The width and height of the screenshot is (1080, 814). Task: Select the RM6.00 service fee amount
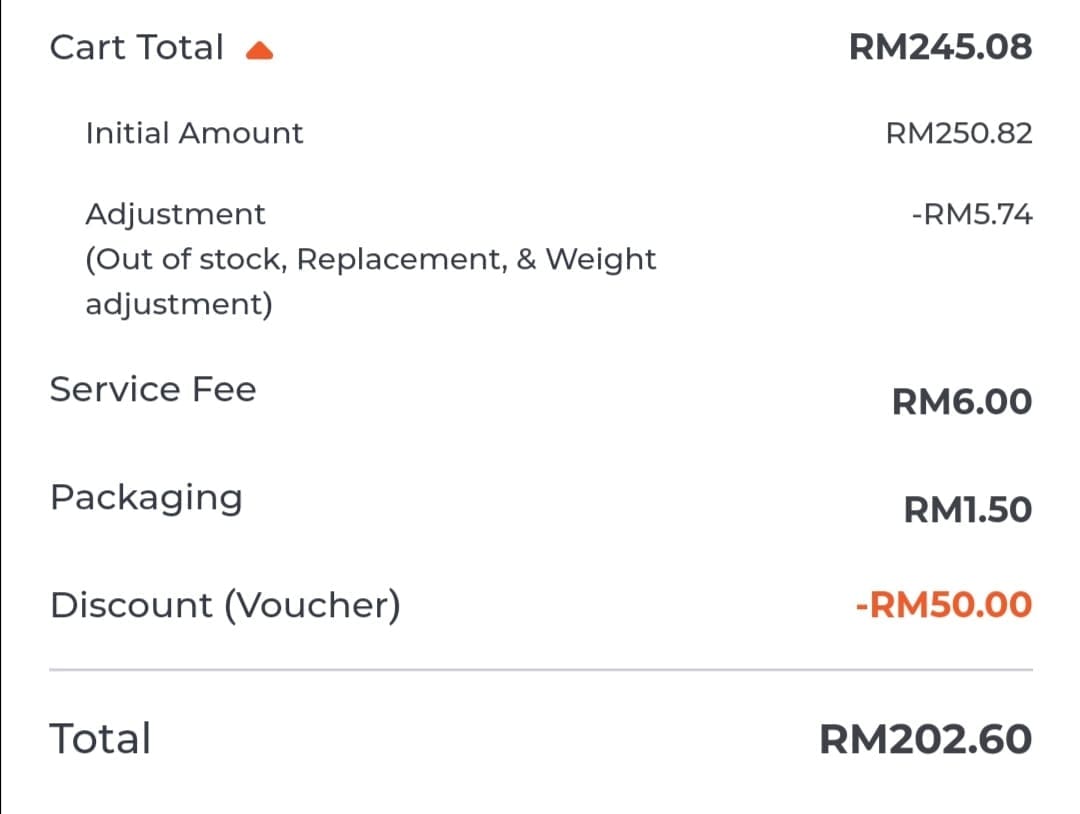pyautogui.click(x=962, y=401)
